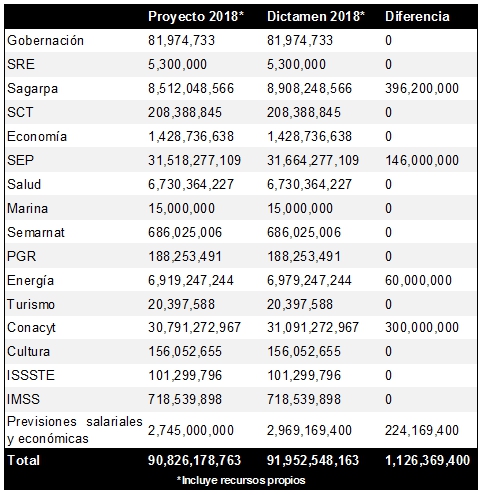The width and height of the screenshot is (483, 495).
Task: Click the Diferencia column header
Action: (417, 17)
